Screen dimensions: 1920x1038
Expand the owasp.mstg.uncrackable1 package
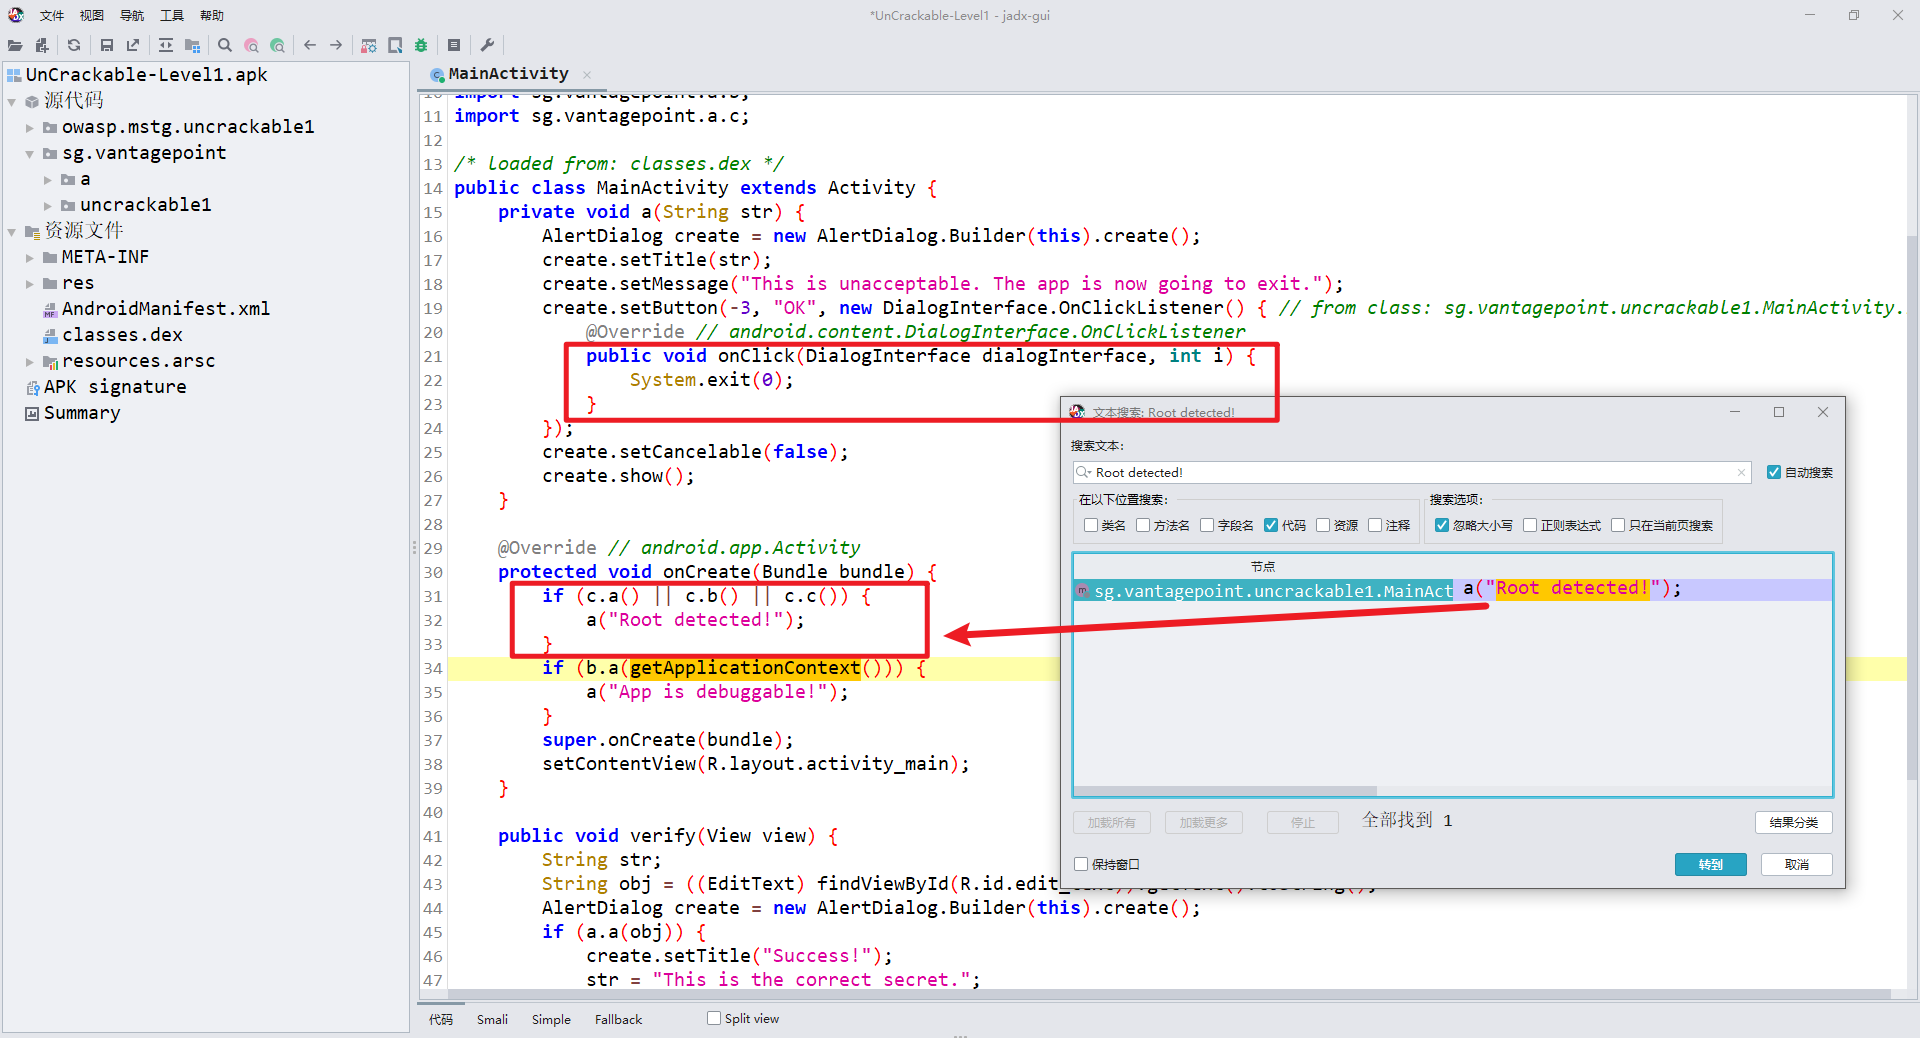(x=30, y=128)
